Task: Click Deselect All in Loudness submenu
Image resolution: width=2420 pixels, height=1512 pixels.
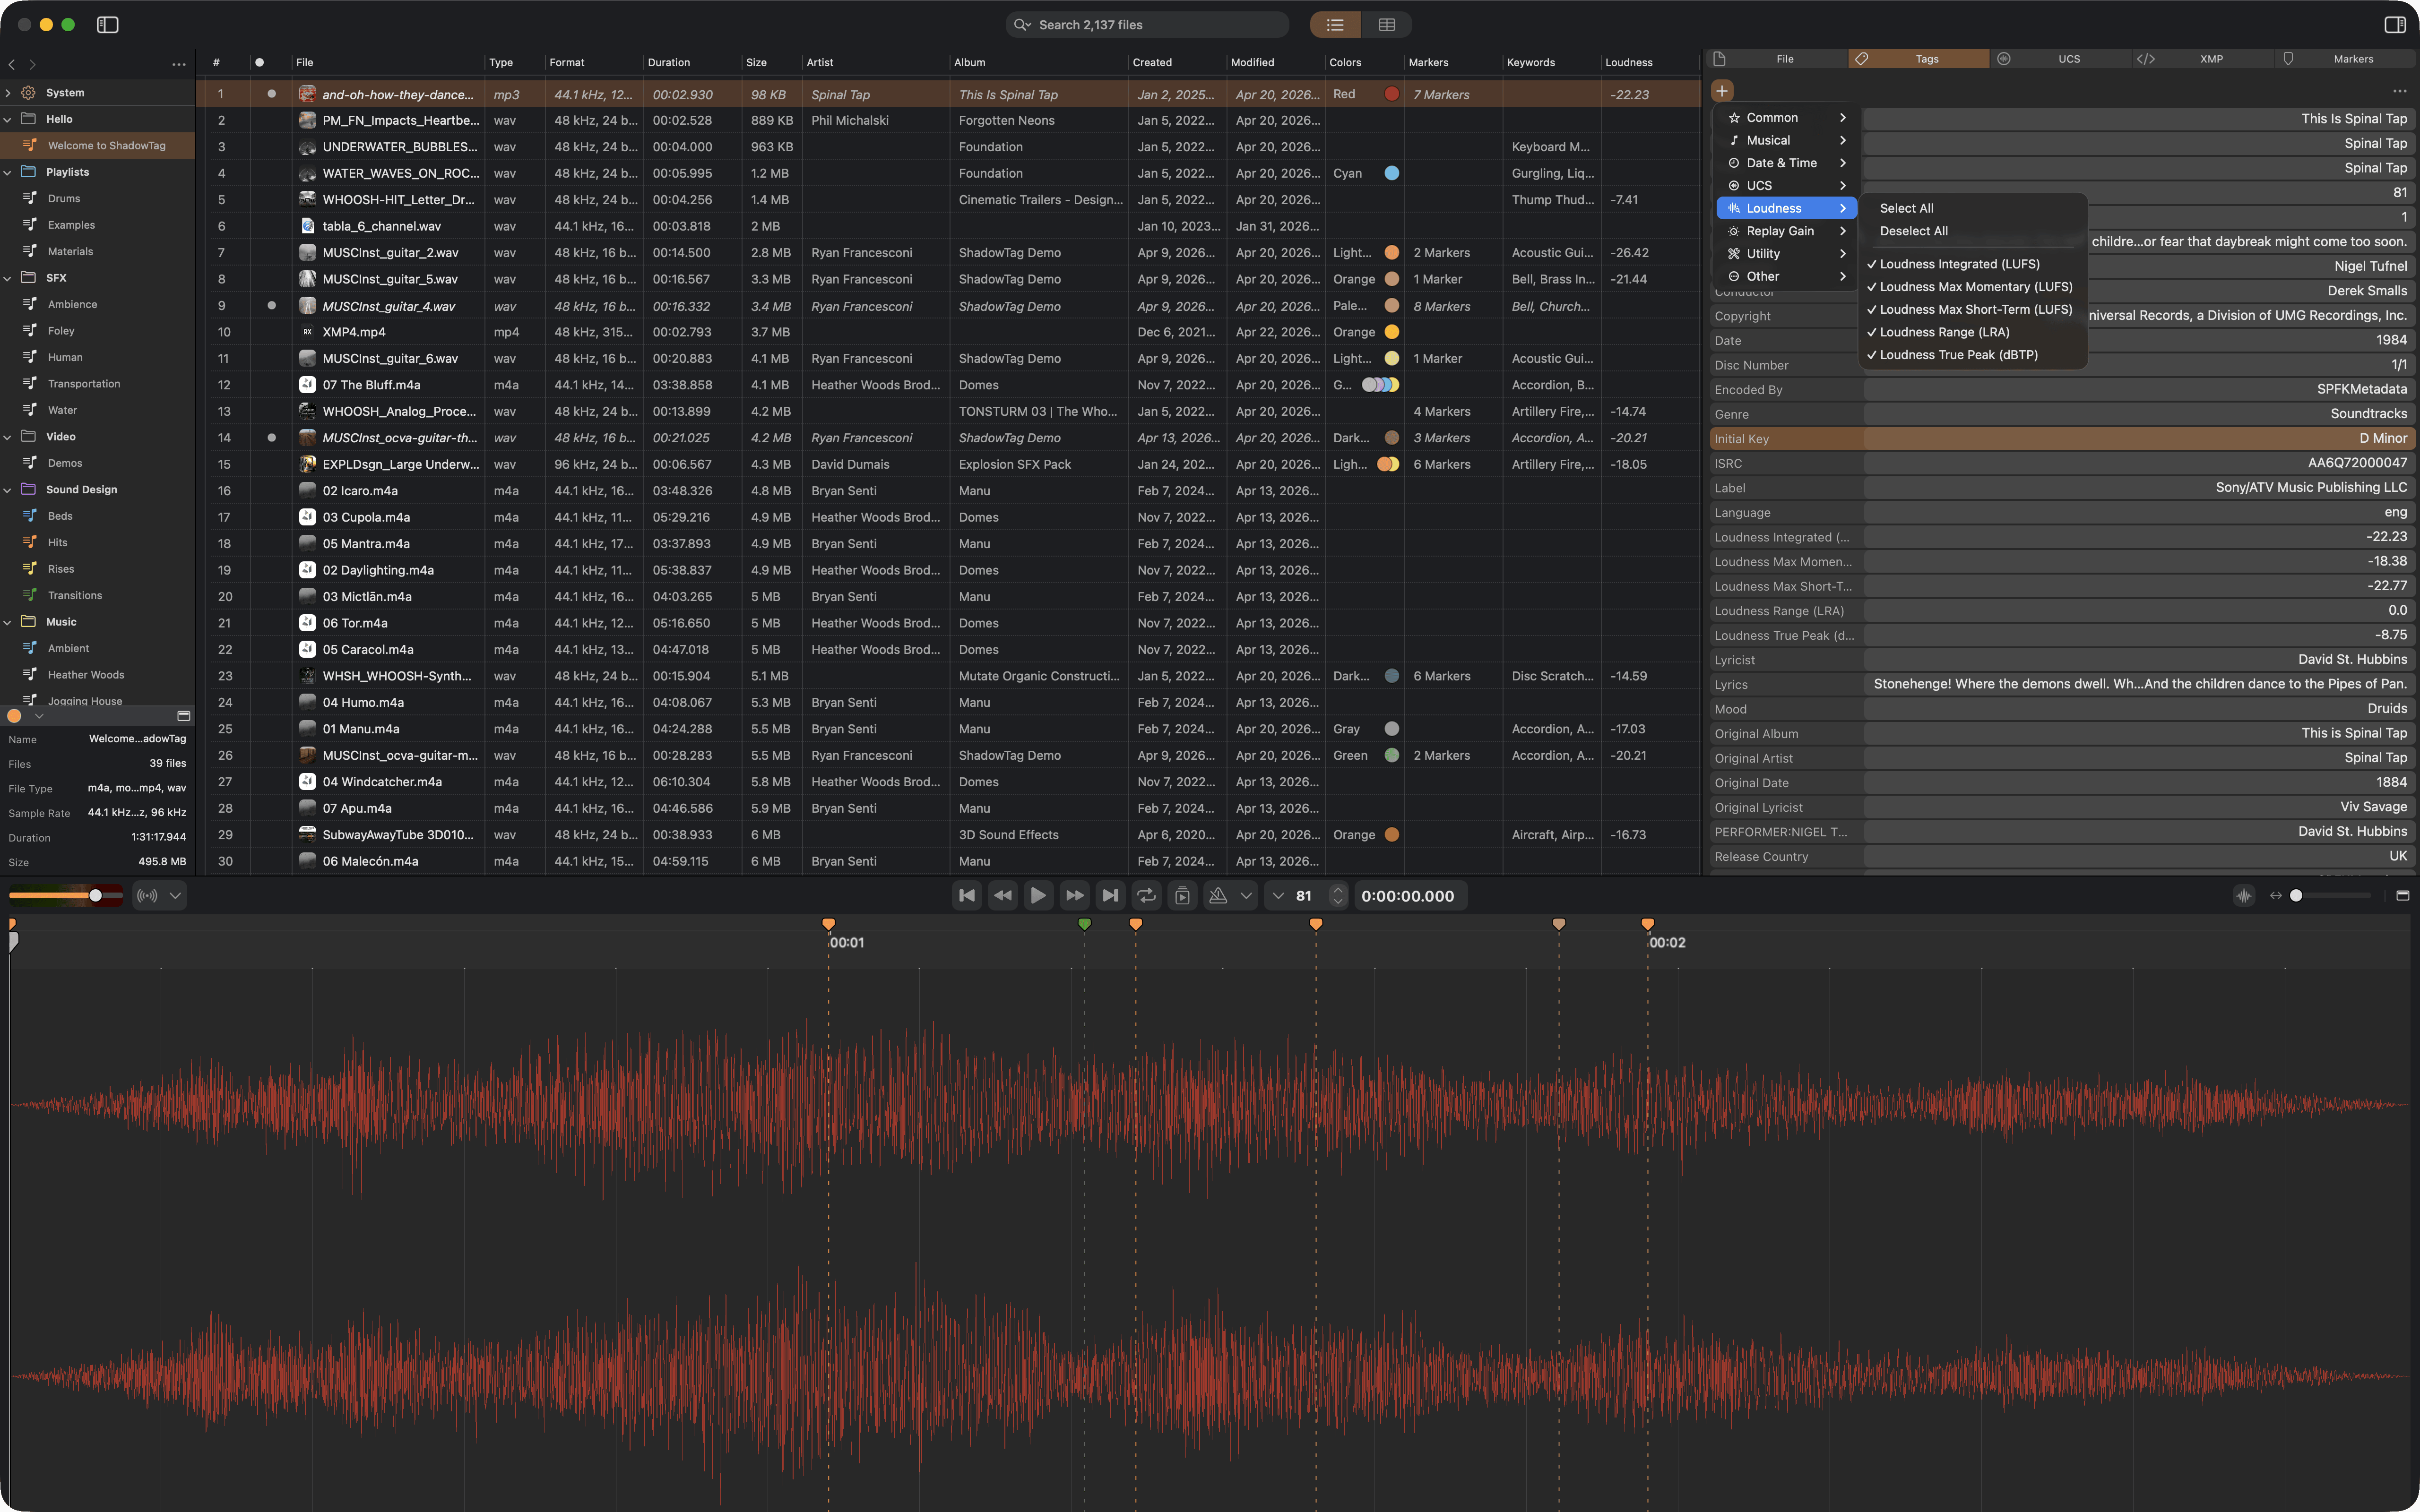Action: 1913,231
